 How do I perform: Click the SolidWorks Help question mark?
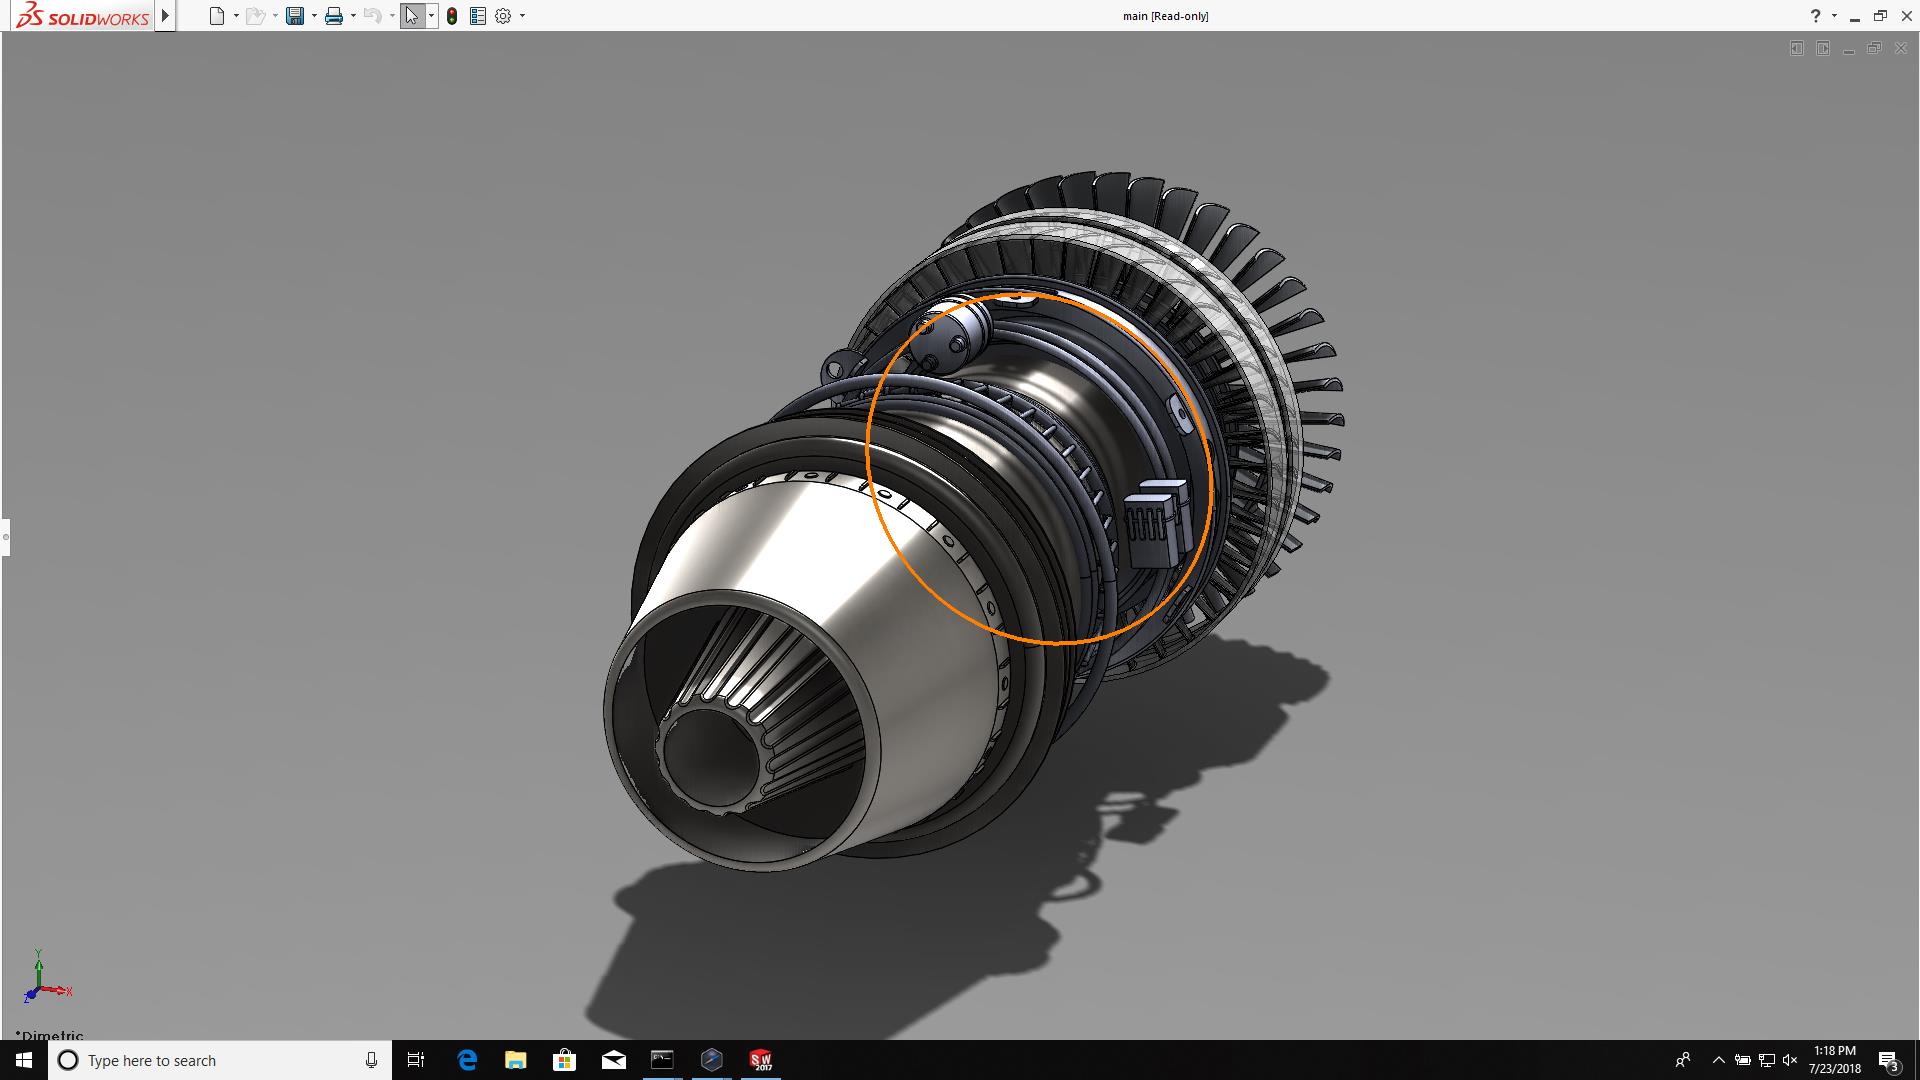[1815, 16]
